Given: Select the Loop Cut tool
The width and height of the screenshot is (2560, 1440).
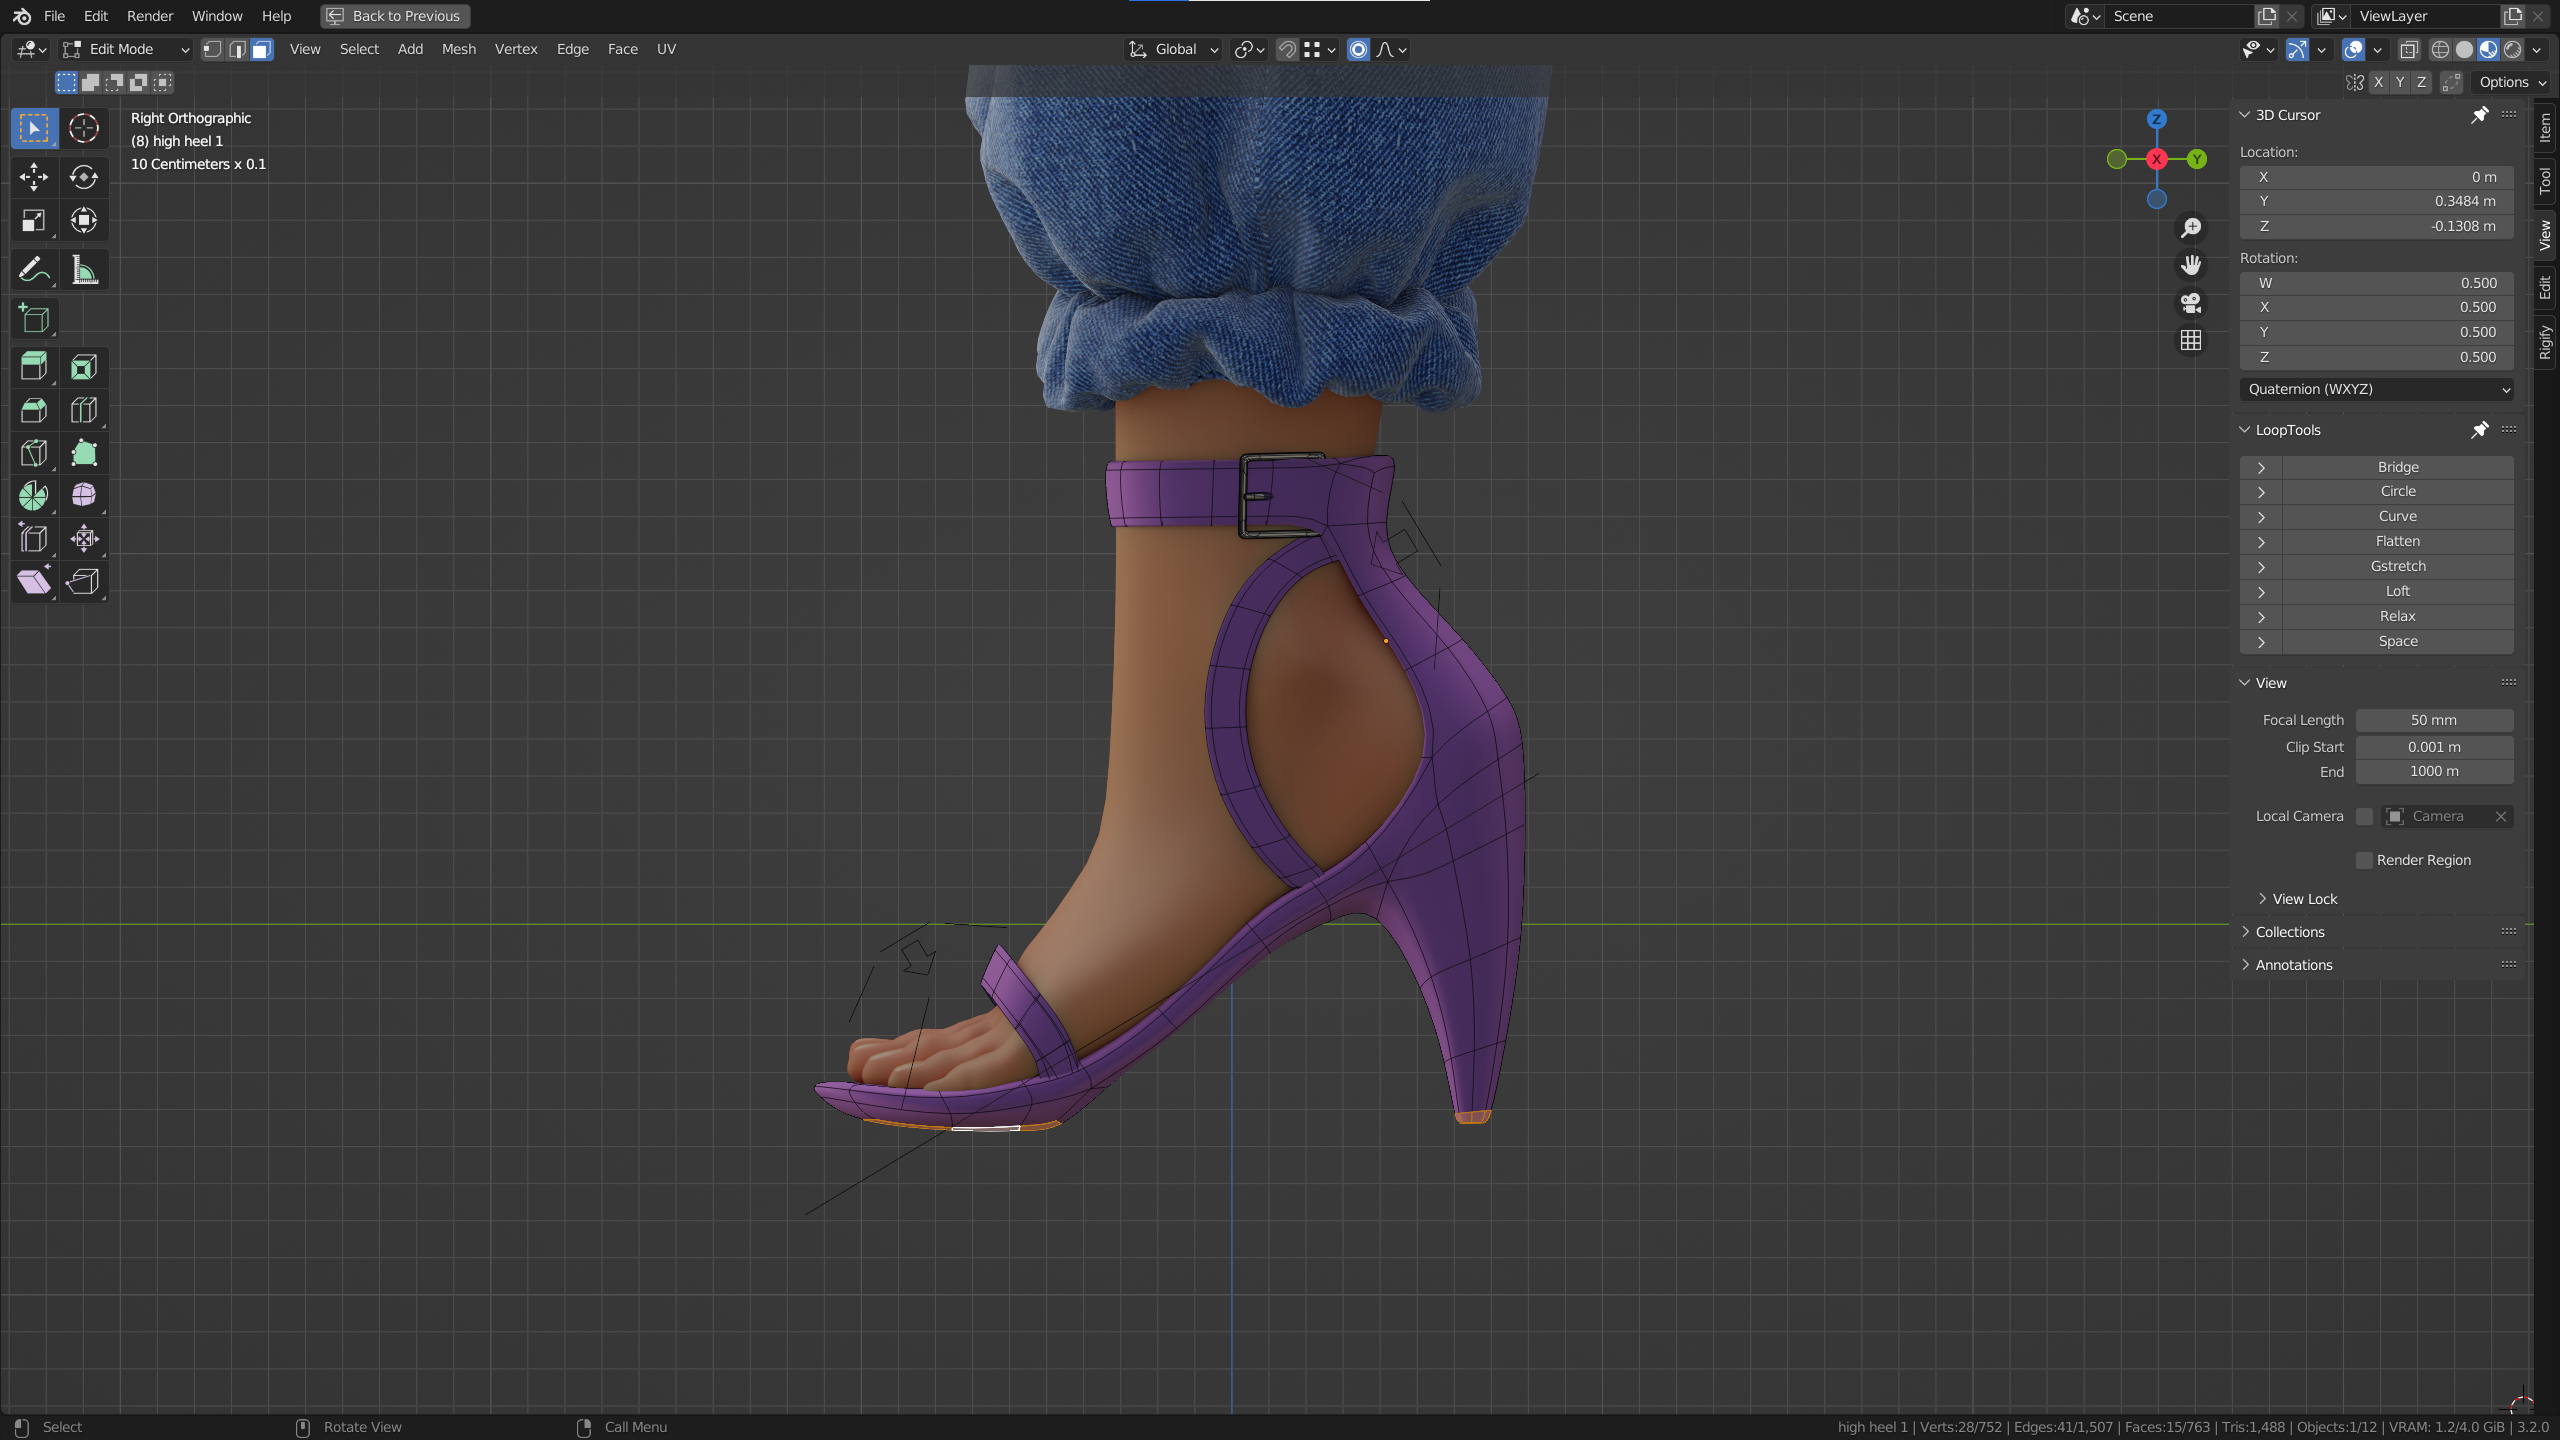Looking at the screenshot, I should pyautogui.click(x=84, y=410).
